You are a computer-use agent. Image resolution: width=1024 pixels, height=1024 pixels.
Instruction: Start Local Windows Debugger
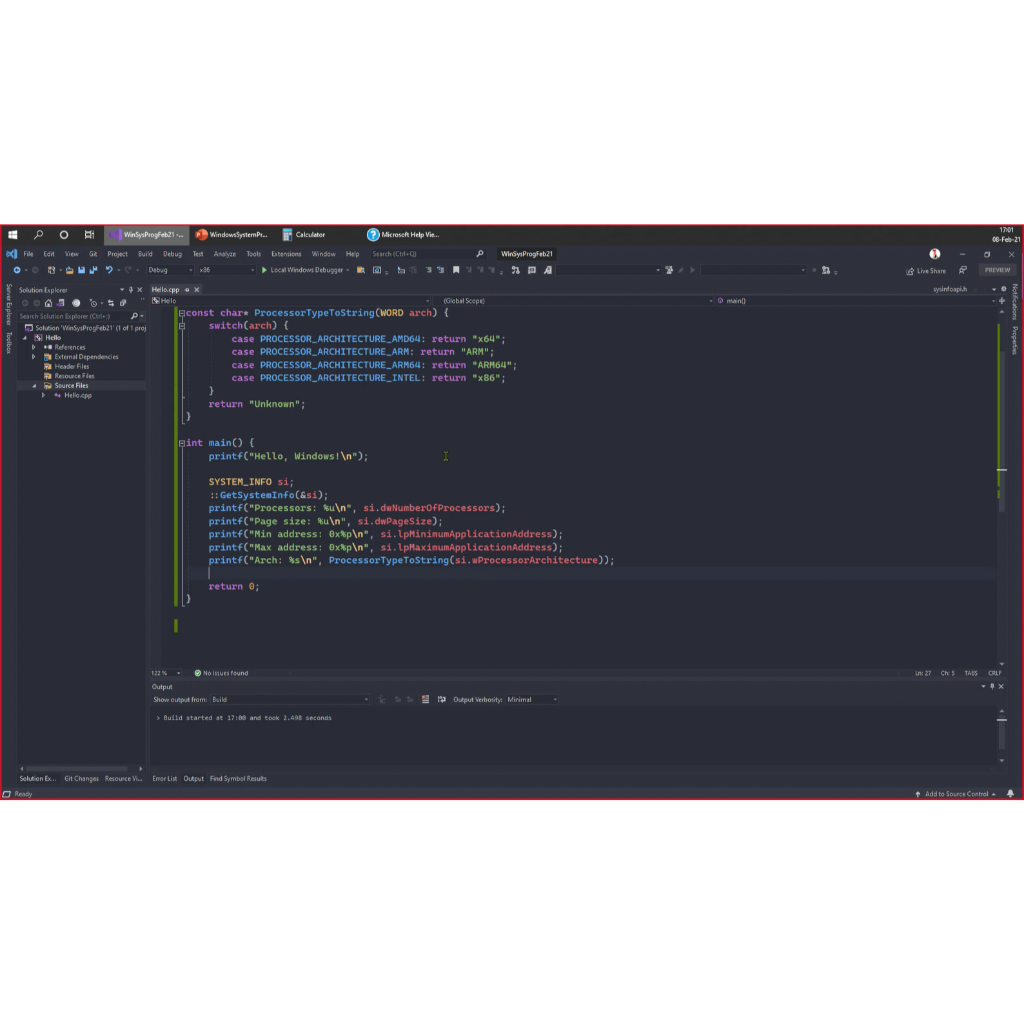point(302,270)
